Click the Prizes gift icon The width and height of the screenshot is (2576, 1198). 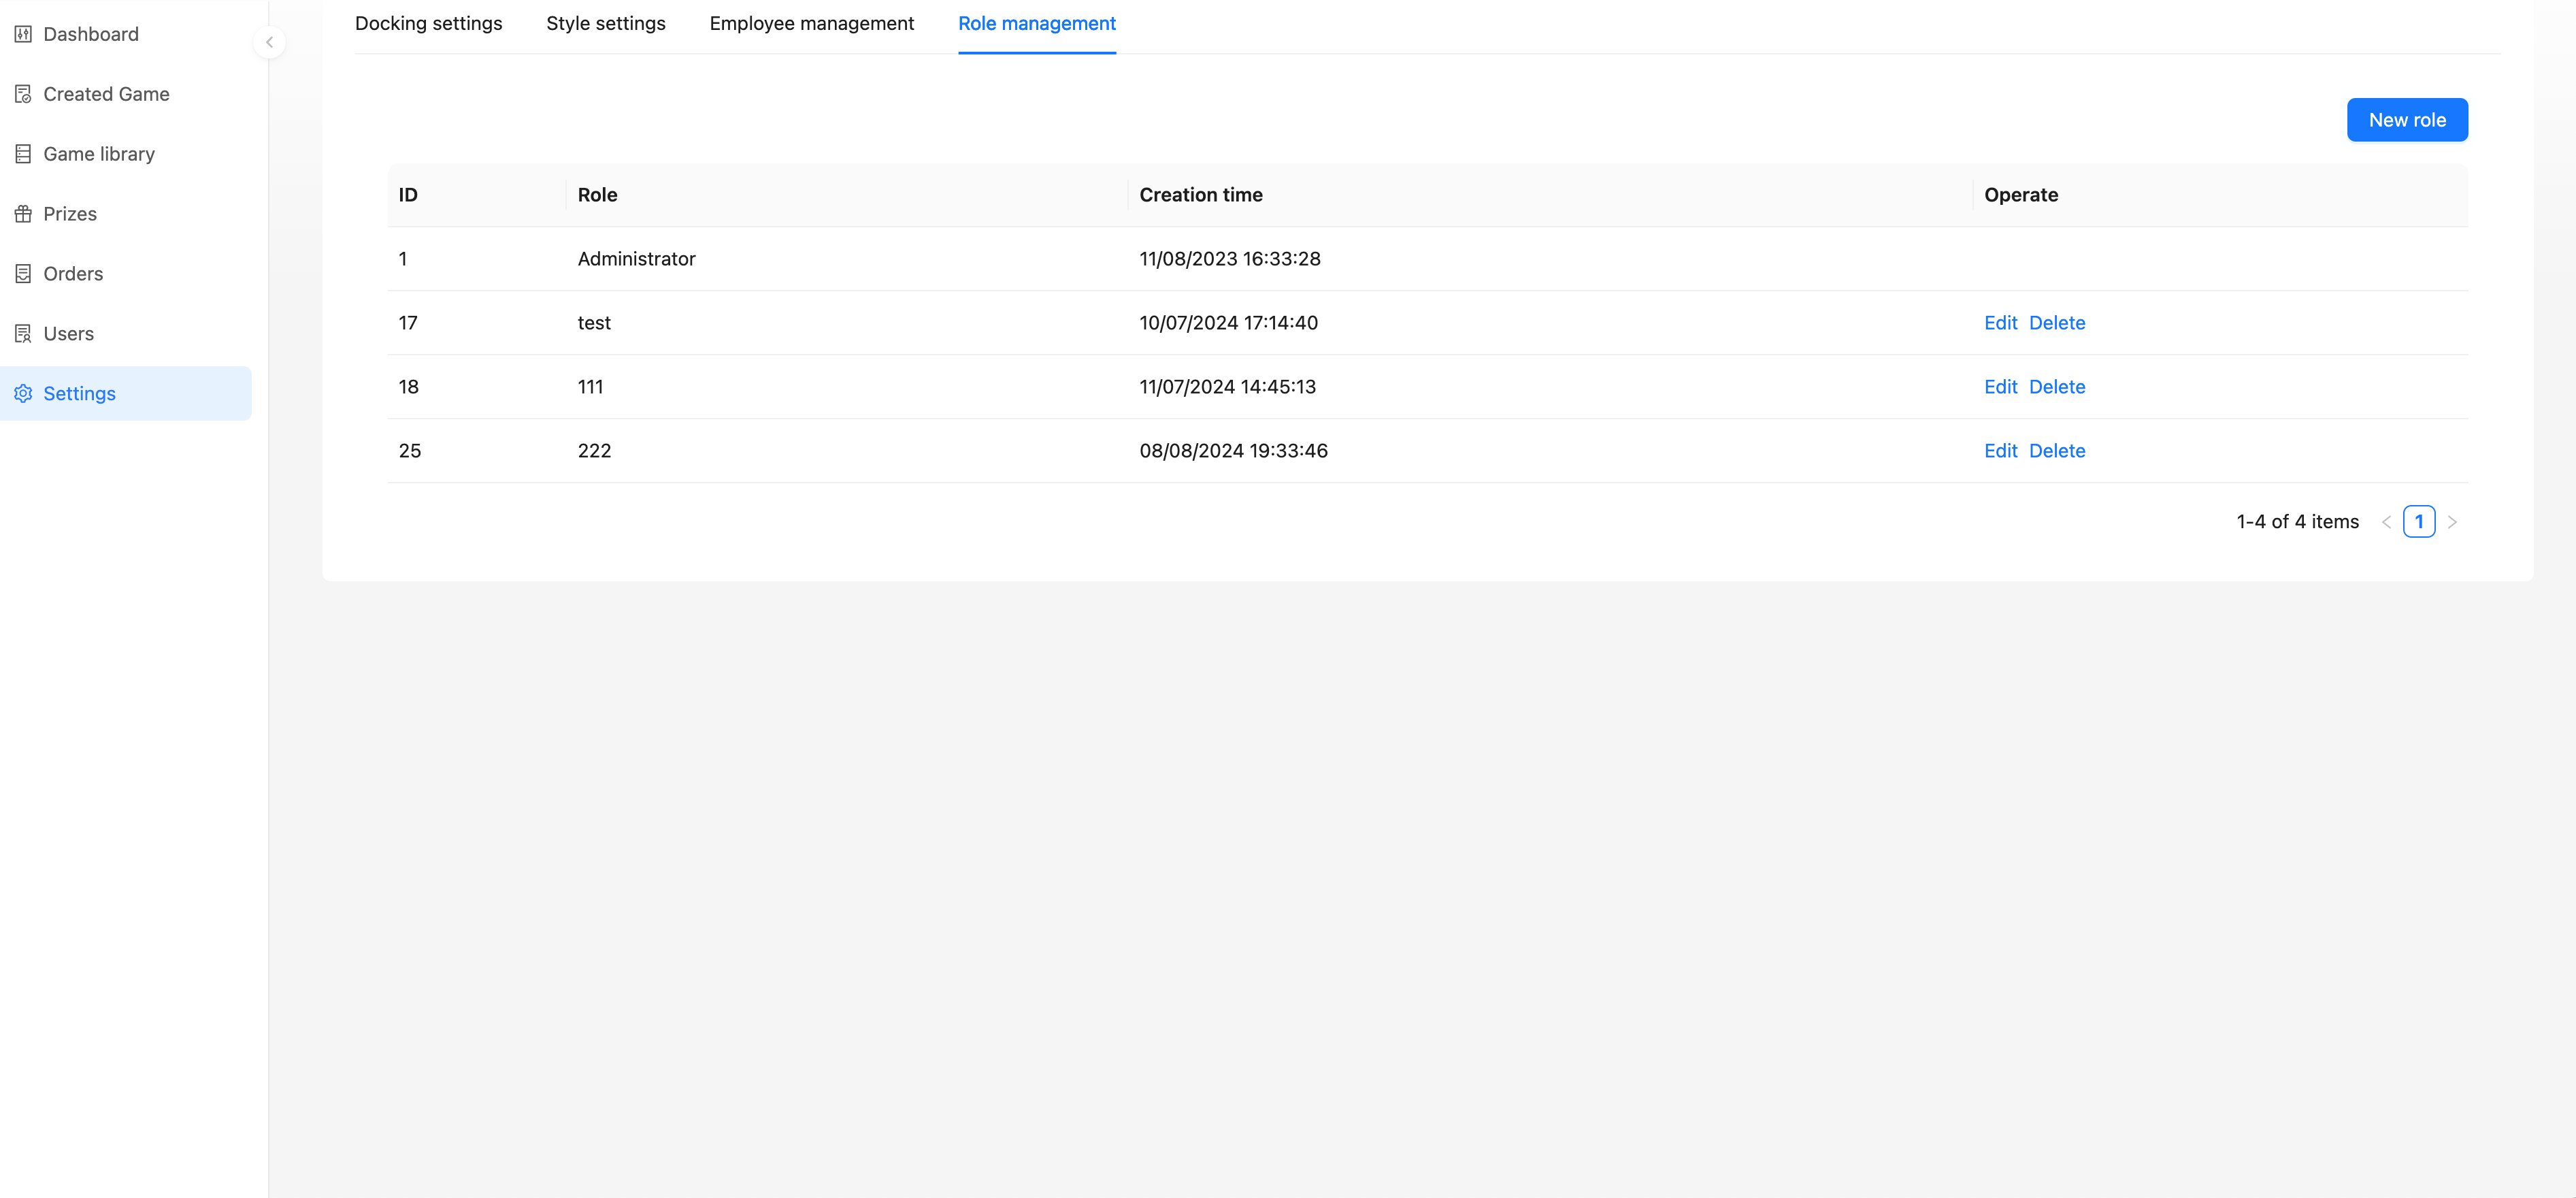coord(23,214)
